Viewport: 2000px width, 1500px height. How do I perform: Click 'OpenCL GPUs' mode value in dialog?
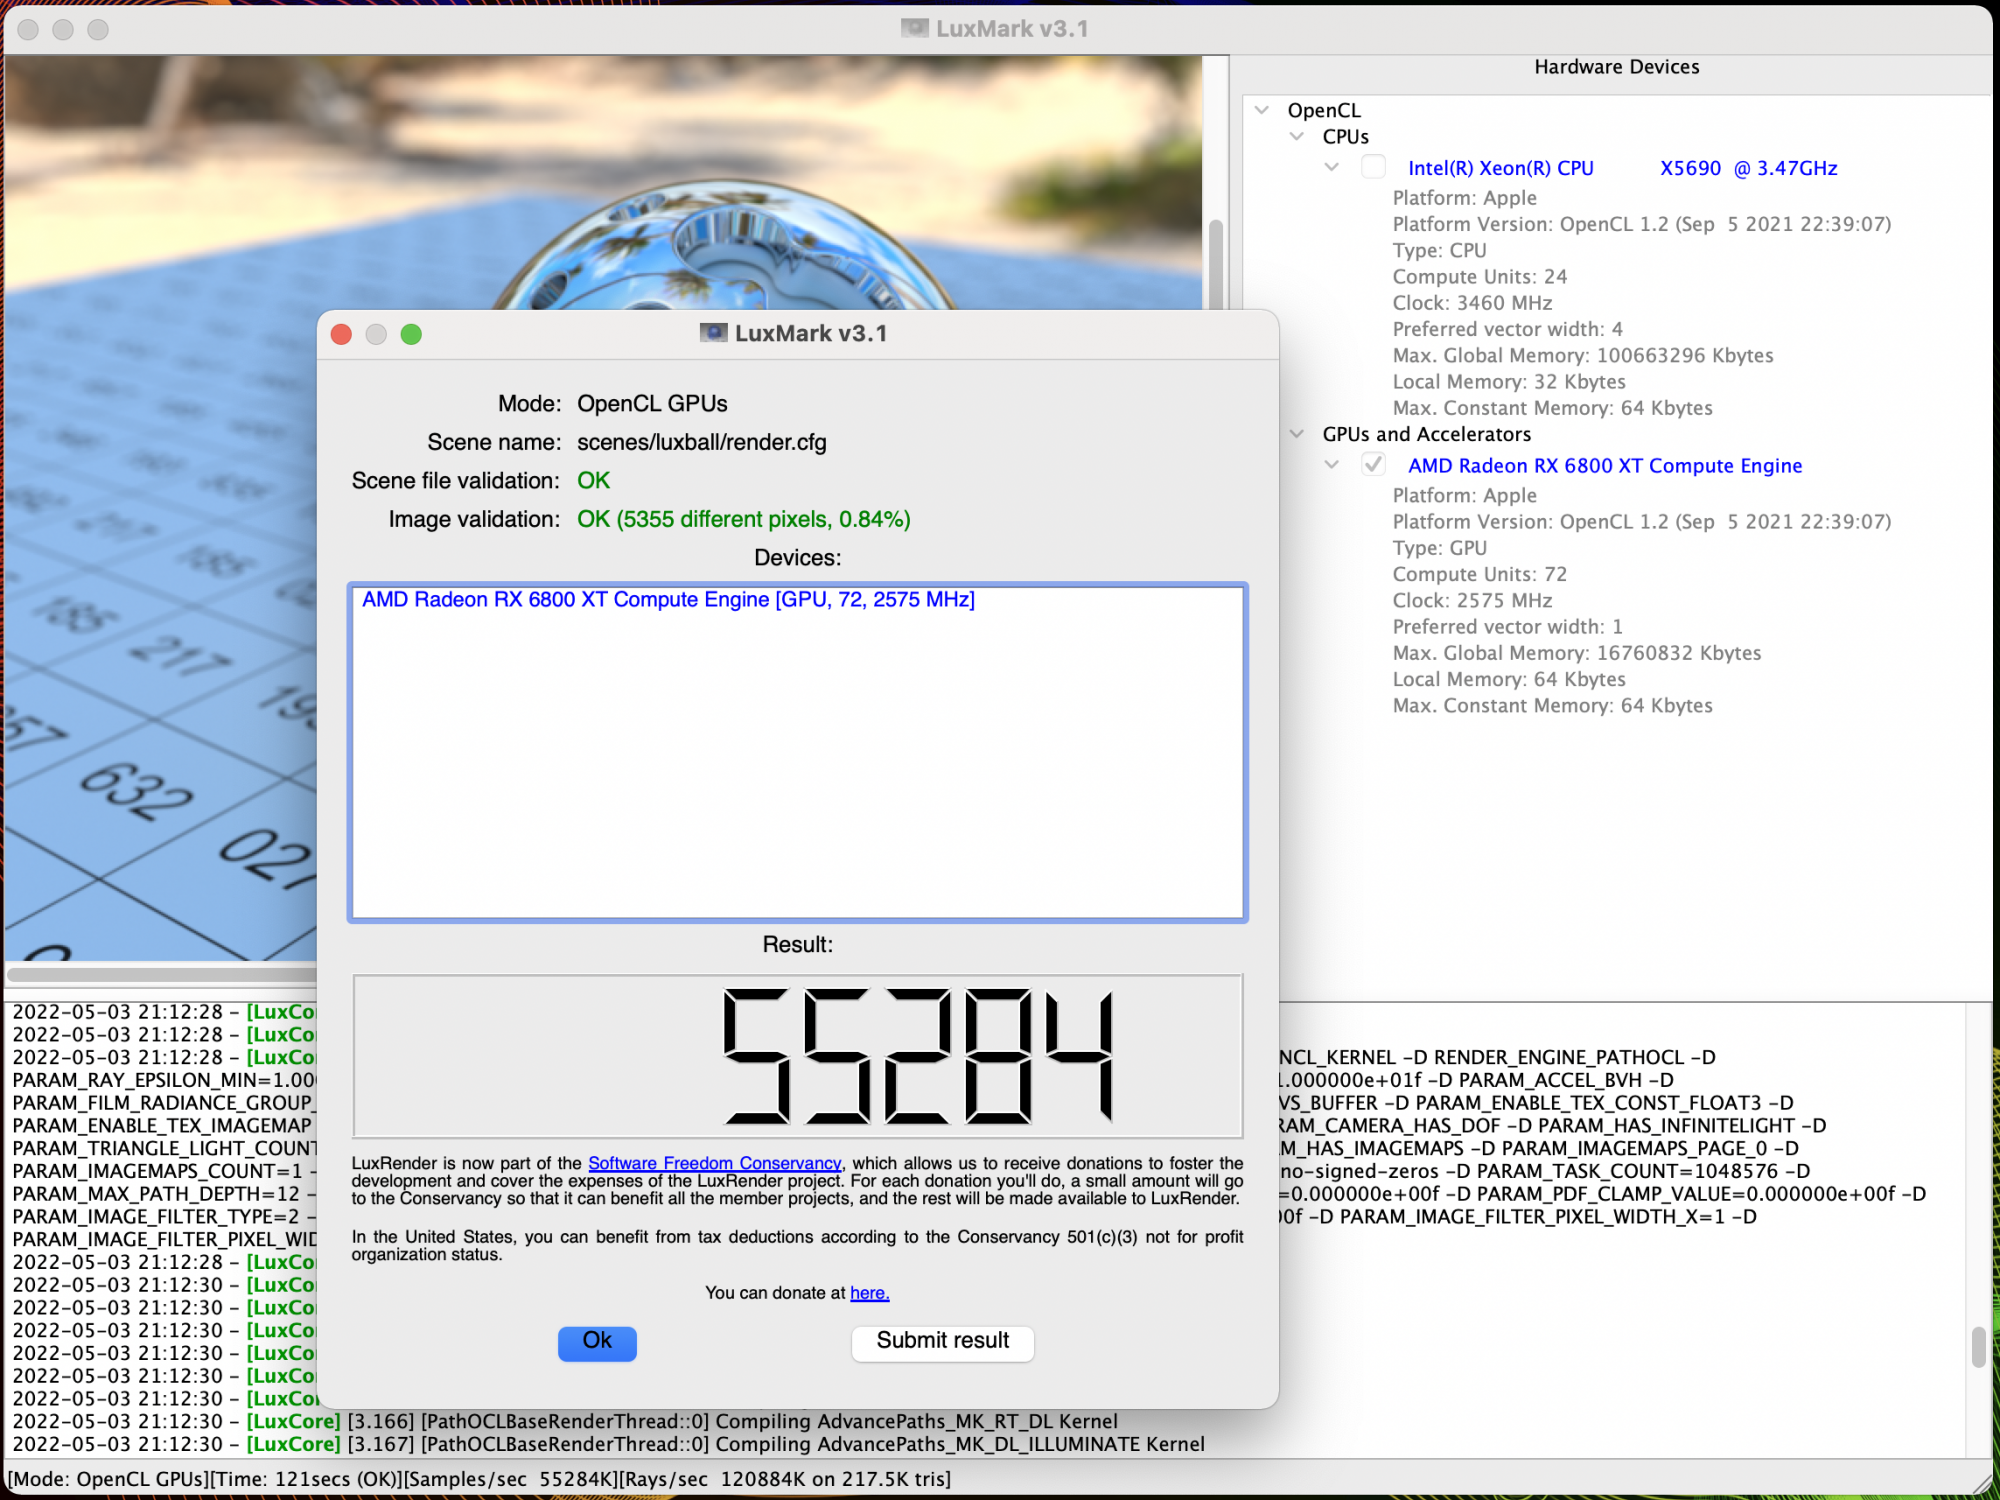click(652, 403)
